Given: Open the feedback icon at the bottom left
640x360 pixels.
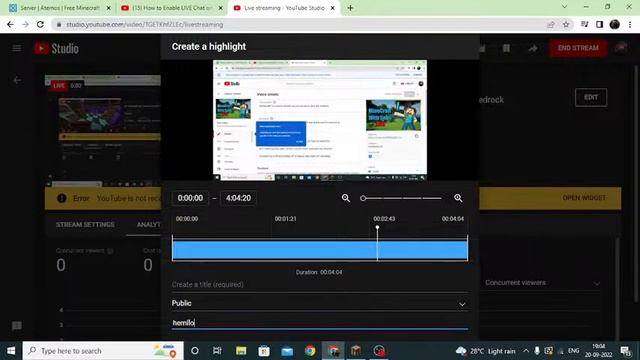Looking at the screenshot, I should [x=17, y=326].
